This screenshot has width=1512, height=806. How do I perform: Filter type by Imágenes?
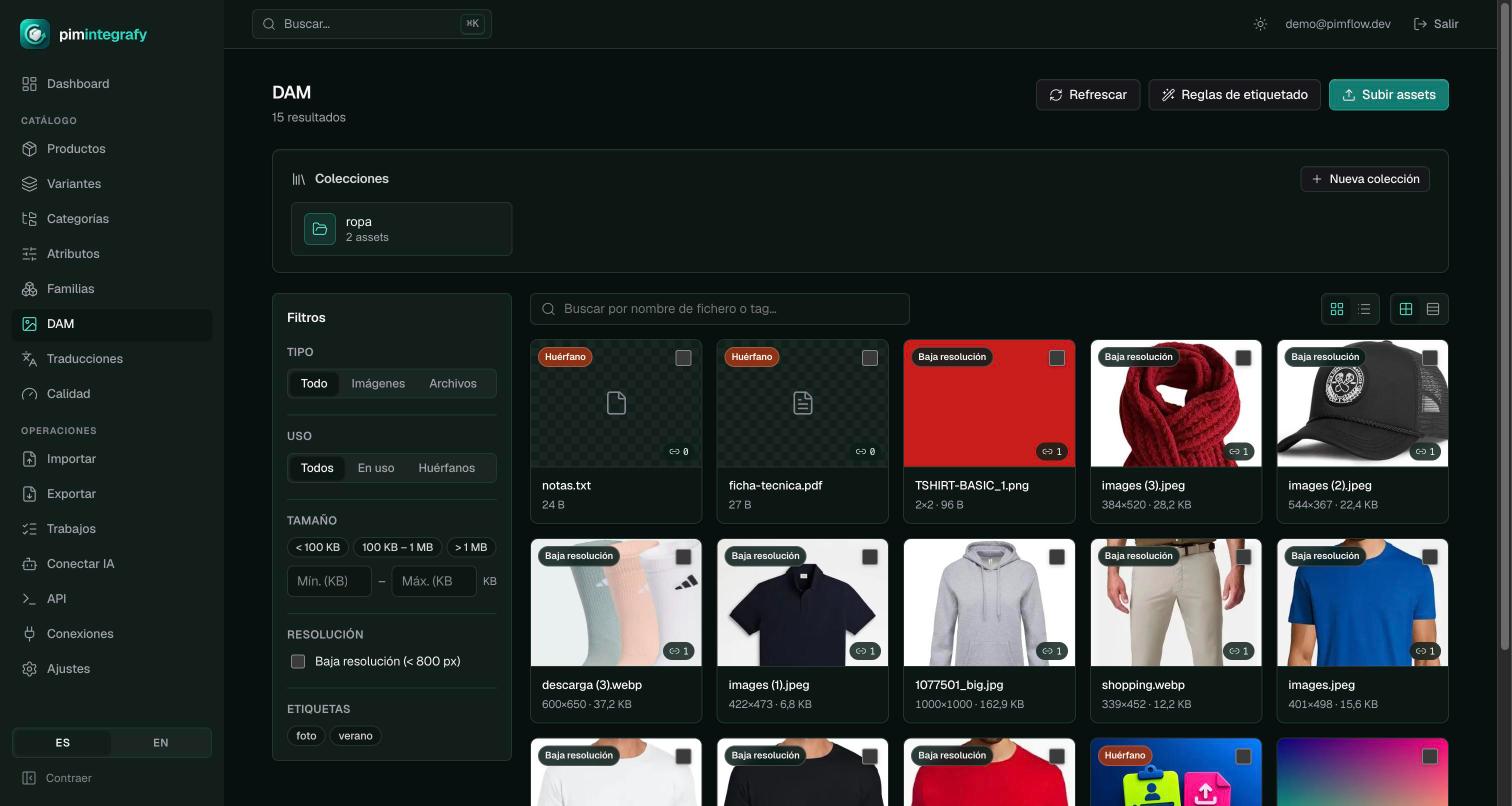378,384
